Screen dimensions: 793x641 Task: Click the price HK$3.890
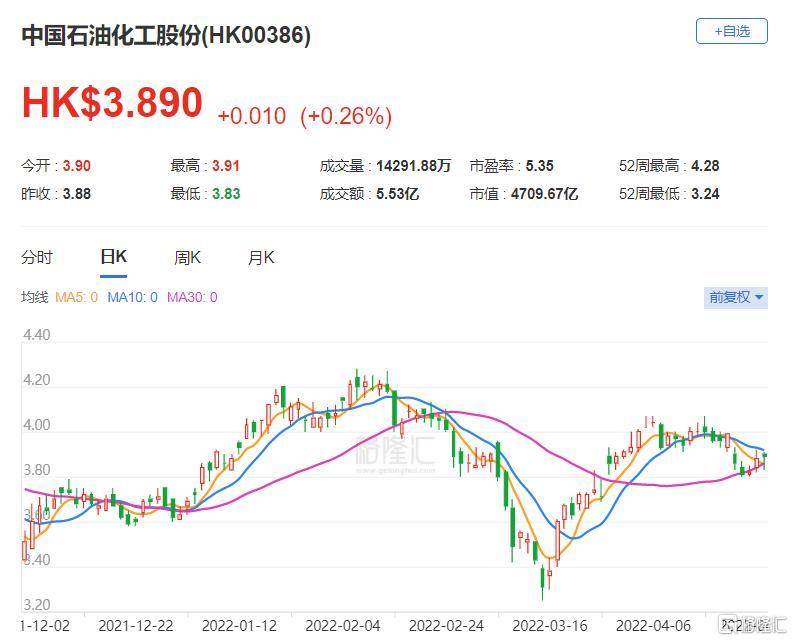(x=112, y=103)
